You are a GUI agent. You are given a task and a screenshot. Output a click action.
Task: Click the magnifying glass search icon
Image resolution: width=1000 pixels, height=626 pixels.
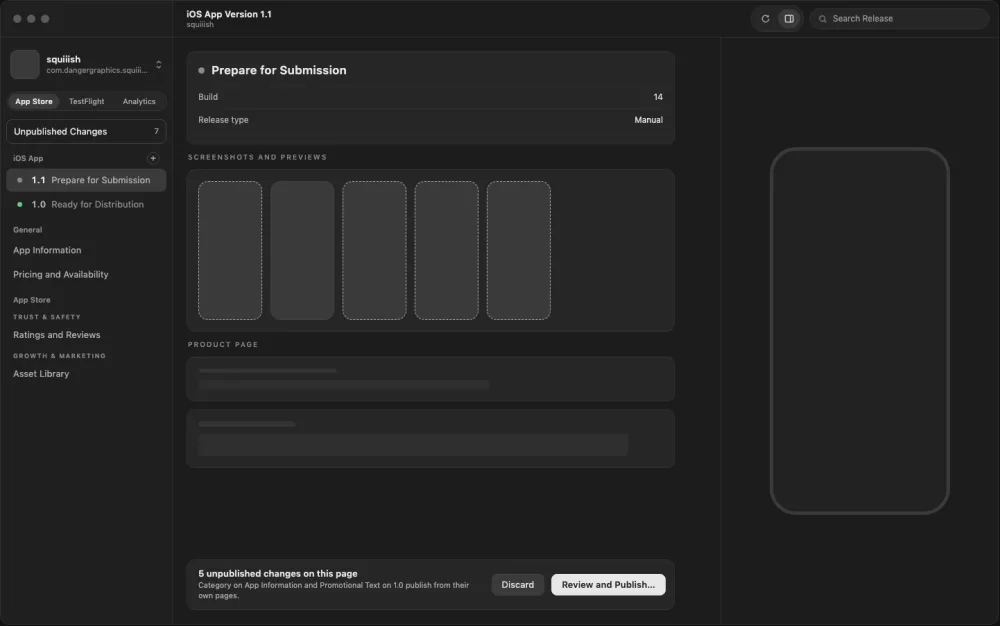[x=822, y=19]
